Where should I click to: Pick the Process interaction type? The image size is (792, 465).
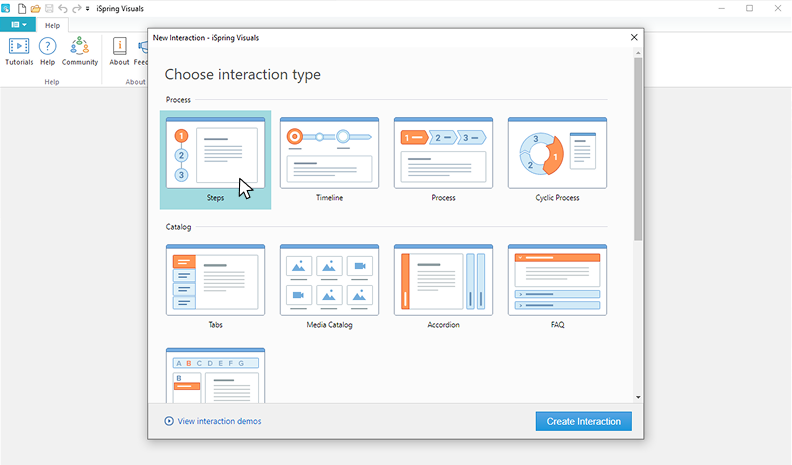443,153
